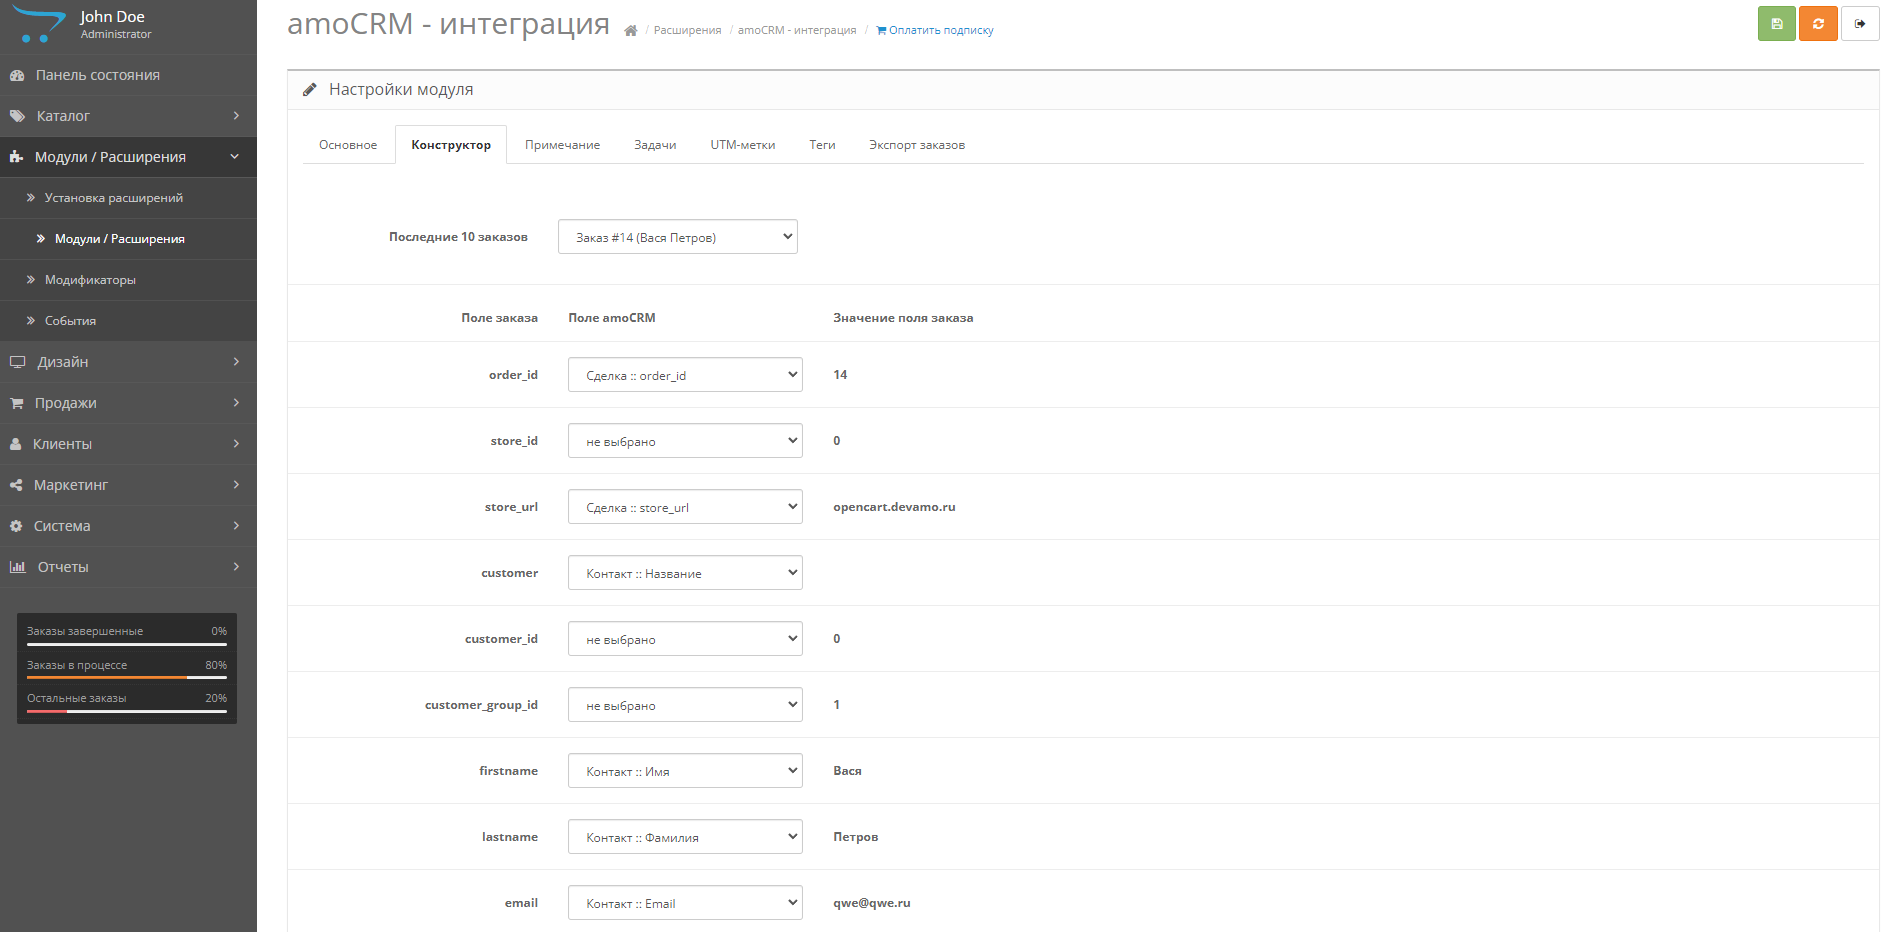The width and height of the screenshot is (1897, 932).
Task: Open the Экспорт заказов tab
Action: 916,145
